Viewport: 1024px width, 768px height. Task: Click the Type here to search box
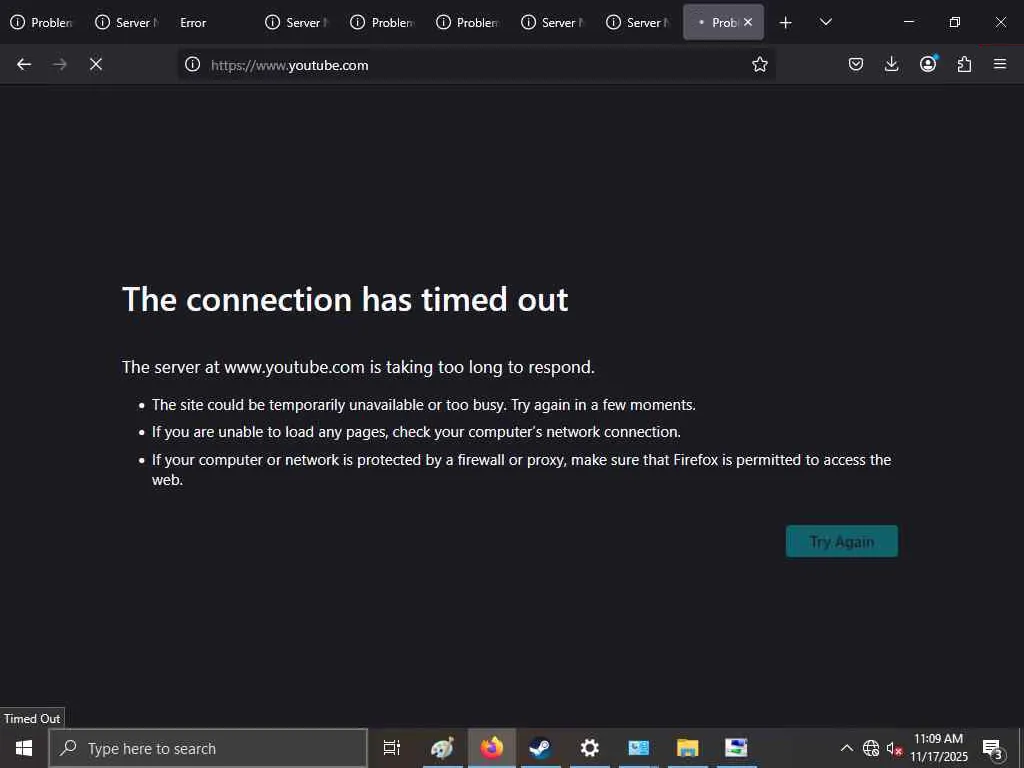point(208,748)
